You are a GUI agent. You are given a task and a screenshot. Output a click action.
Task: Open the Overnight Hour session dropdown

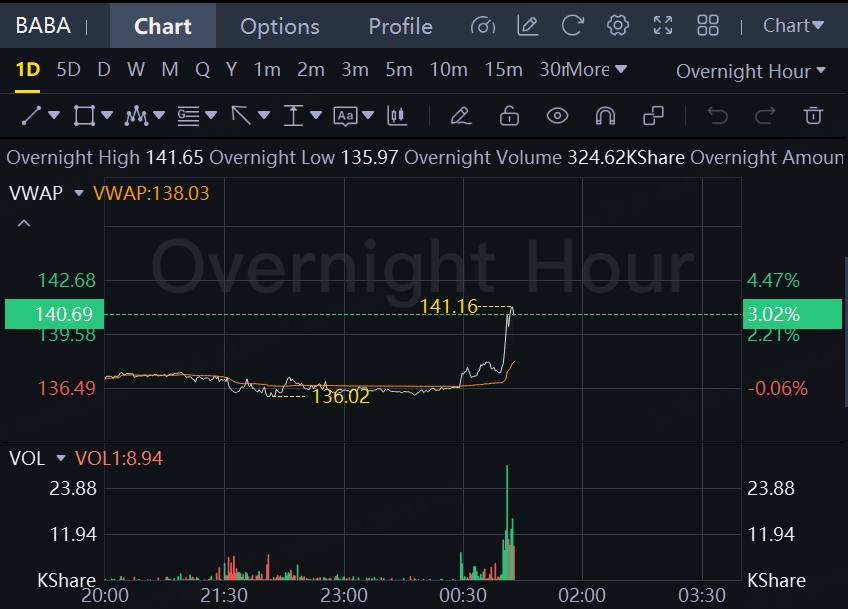point(751,71)
